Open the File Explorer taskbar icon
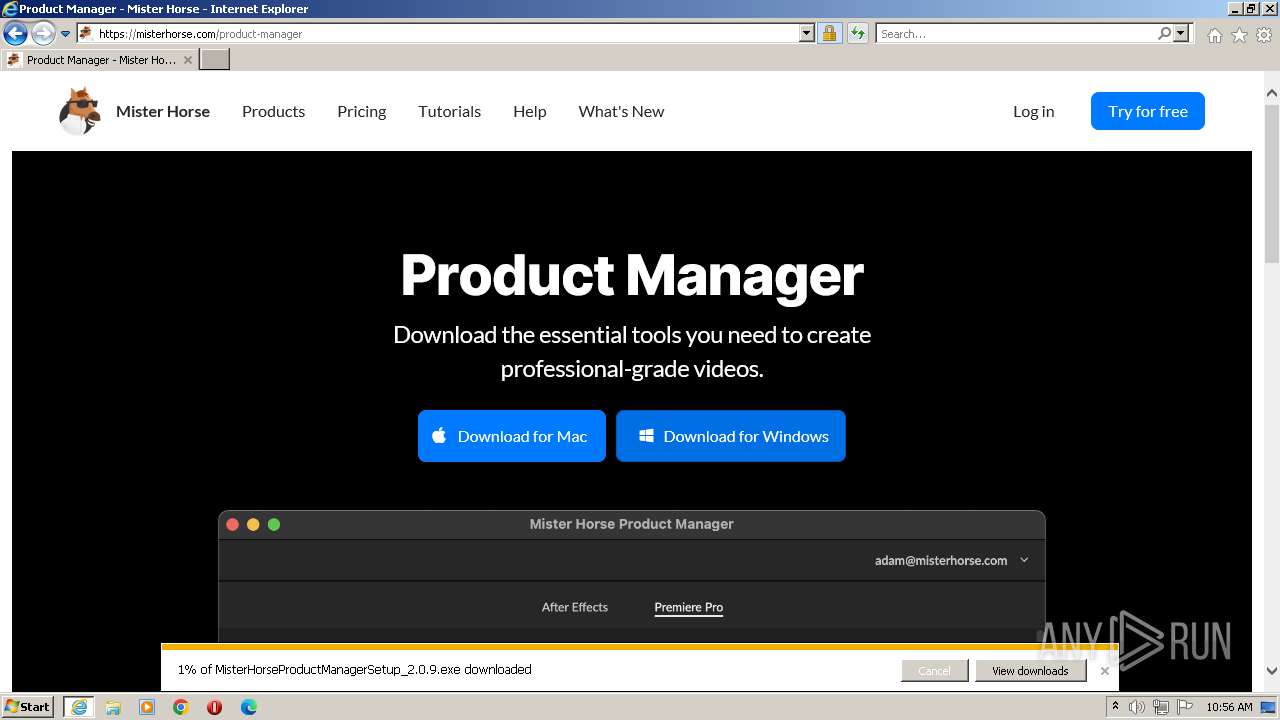This screenshot has height=720, width=1280. [x=113, y=707]
